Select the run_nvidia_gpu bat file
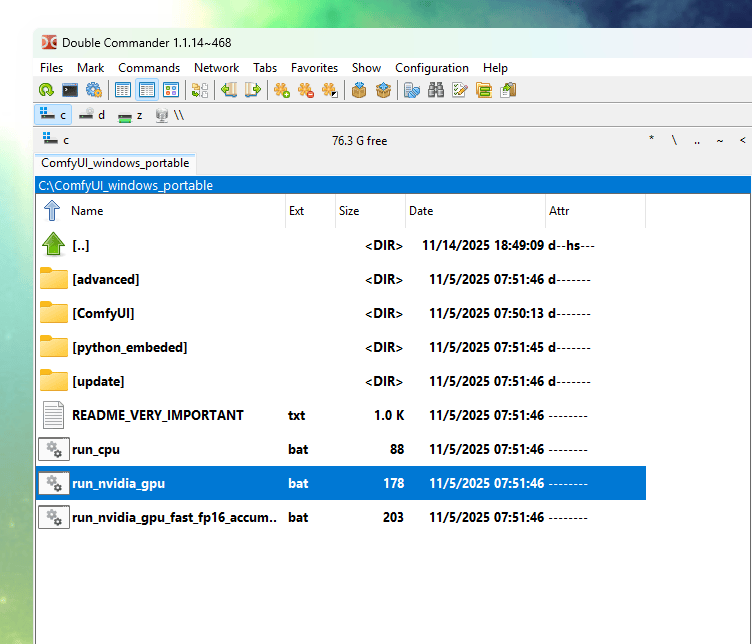The height and width of the screenshot is (644, 752). 341,483
